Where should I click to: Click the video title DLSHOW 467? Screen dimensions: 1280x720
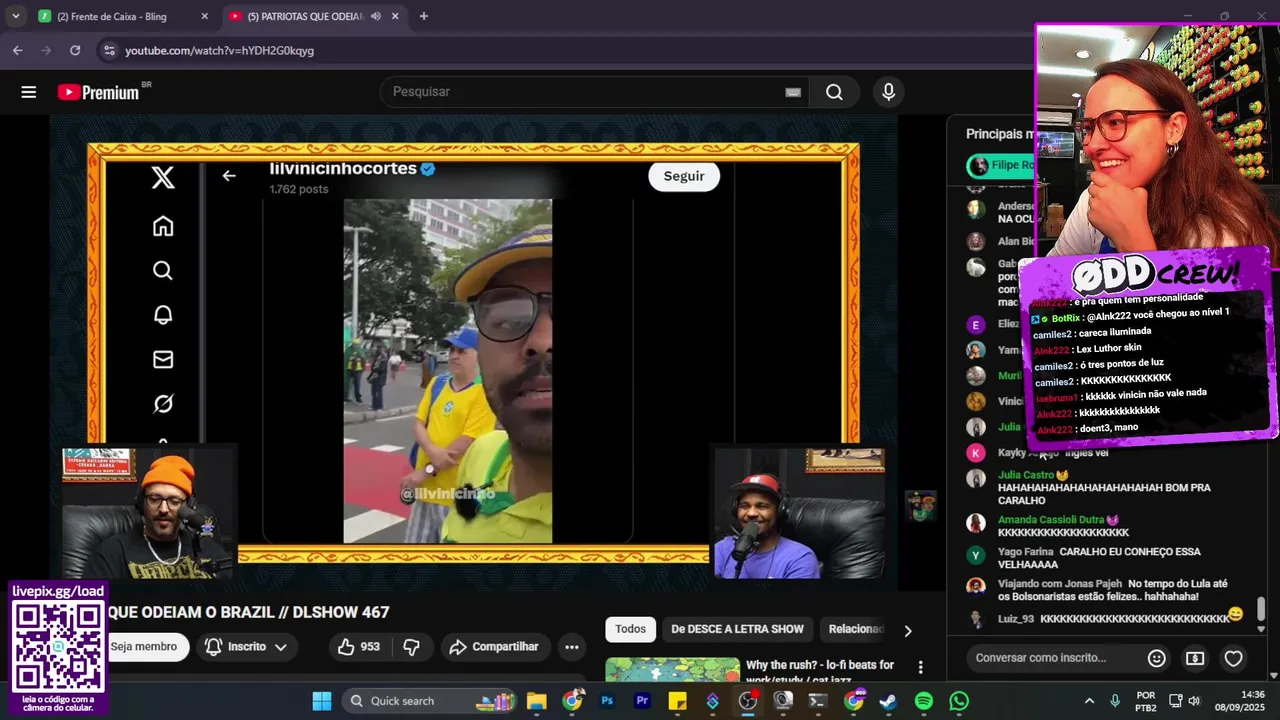click(248, 612)
